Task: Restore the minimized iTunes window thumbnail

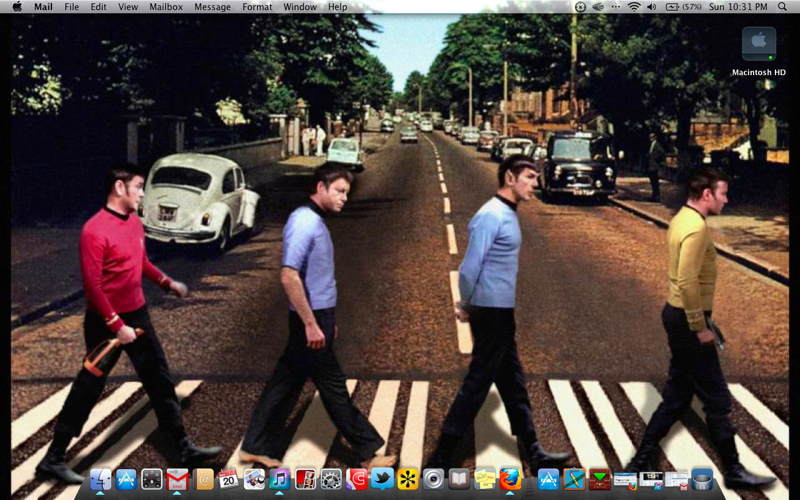Action: 651,480
